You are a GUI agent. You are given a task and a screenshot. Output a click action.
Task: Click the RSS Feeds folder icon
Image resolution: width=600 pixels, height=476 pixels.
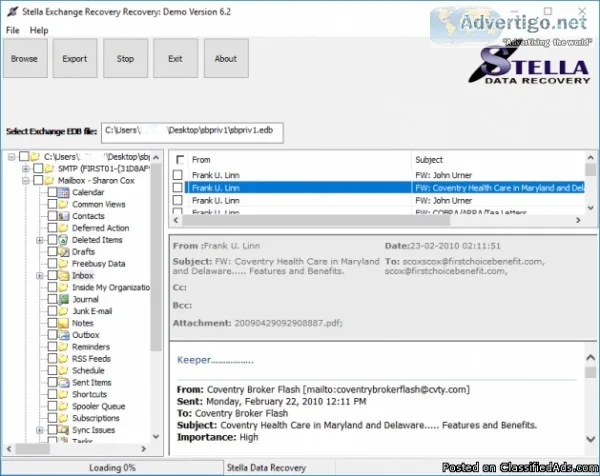click(x=64, y=359)
